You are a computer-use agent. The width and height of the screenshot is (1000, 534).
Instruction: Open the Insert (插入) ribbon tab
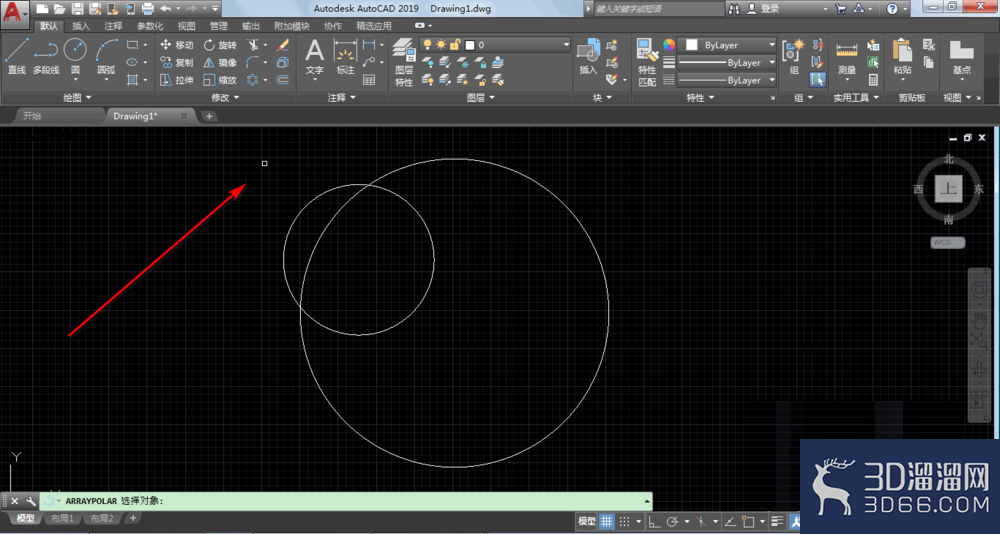pos(81,26)
